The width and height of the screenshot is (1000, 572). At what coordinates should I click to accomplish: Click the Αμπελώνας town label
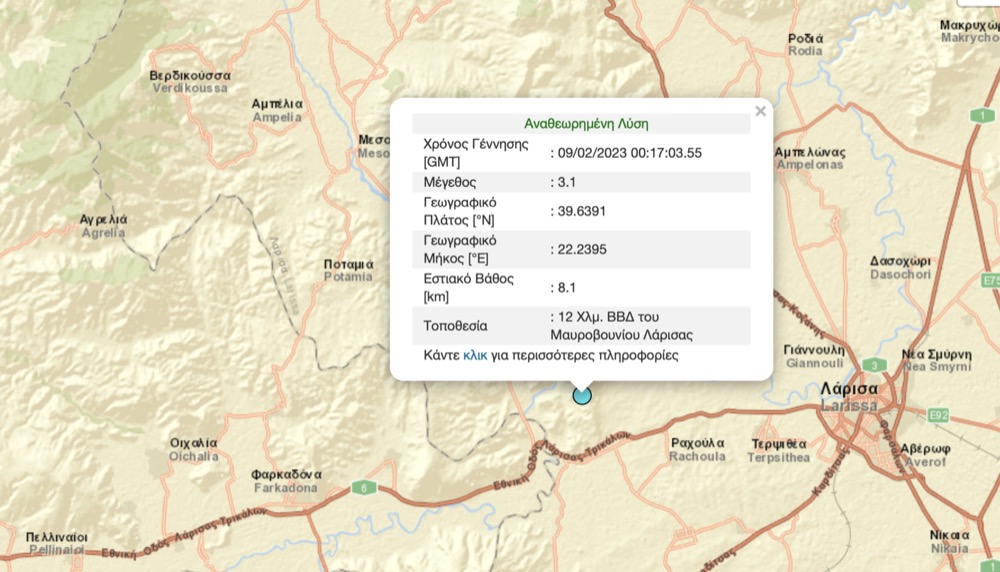[x=810, y=152]
